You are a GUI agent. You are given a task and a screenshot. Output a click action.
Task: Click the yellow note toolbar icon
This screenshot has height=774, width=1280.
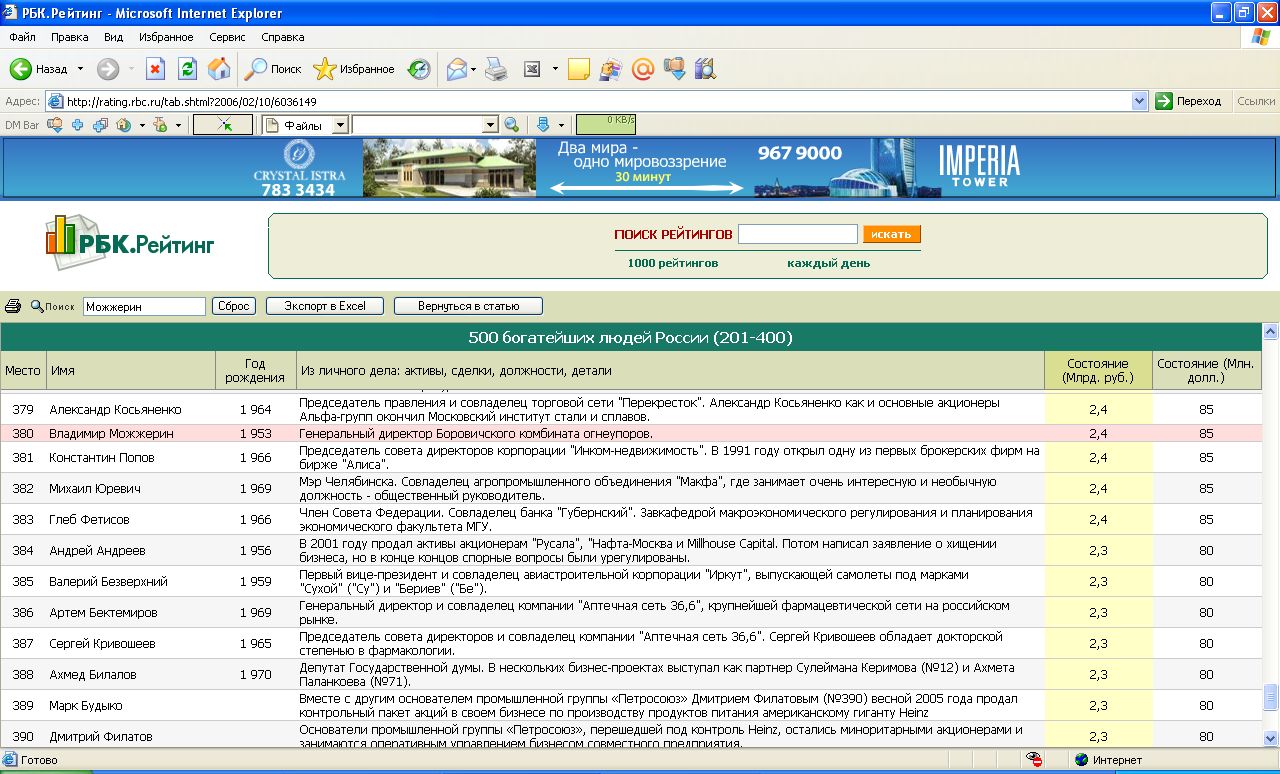click(x=578, y=69)
